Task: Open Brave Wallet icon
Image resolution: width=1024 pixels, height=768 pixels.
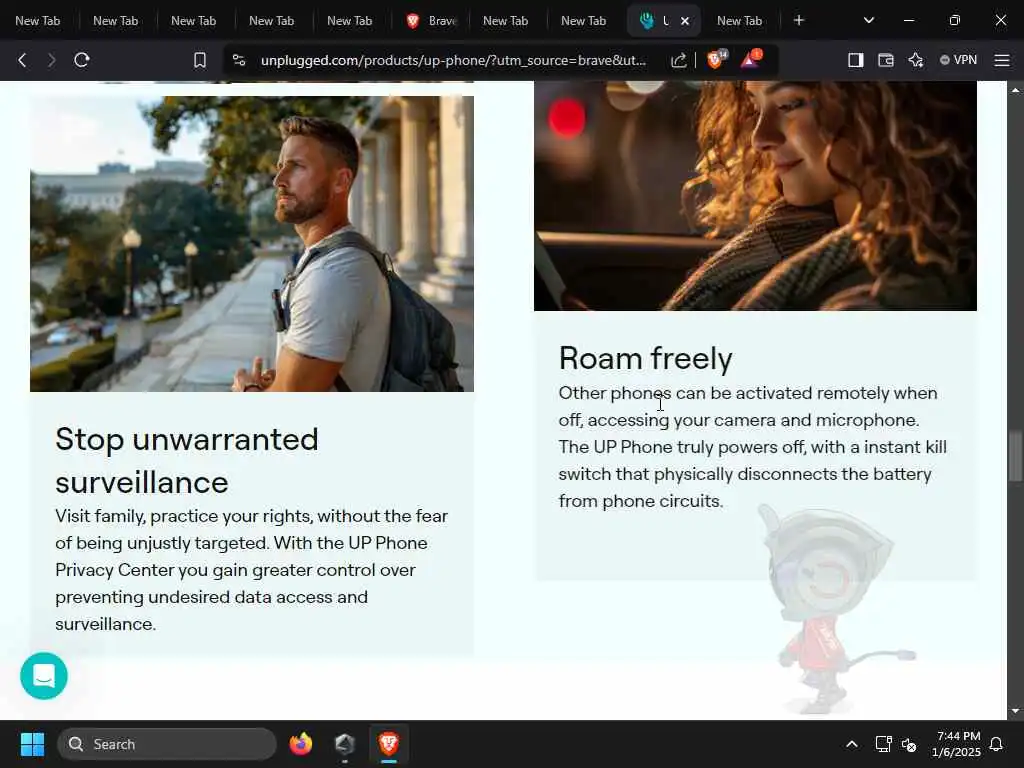Action: (x=886, y=60)
